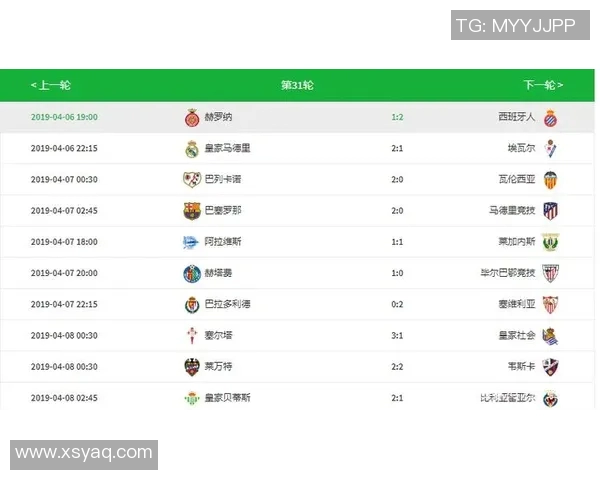
Task: Click the Real Betis (皇家贝蒂斯) crest
Action: coord(192,398)
